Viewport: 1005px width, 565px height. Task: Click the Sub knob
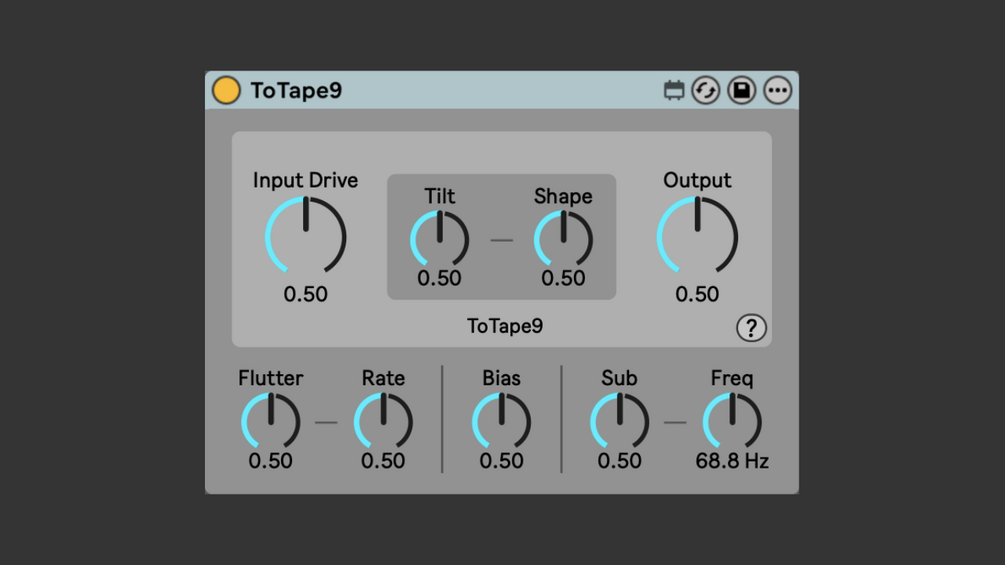[x=619, y=422]
